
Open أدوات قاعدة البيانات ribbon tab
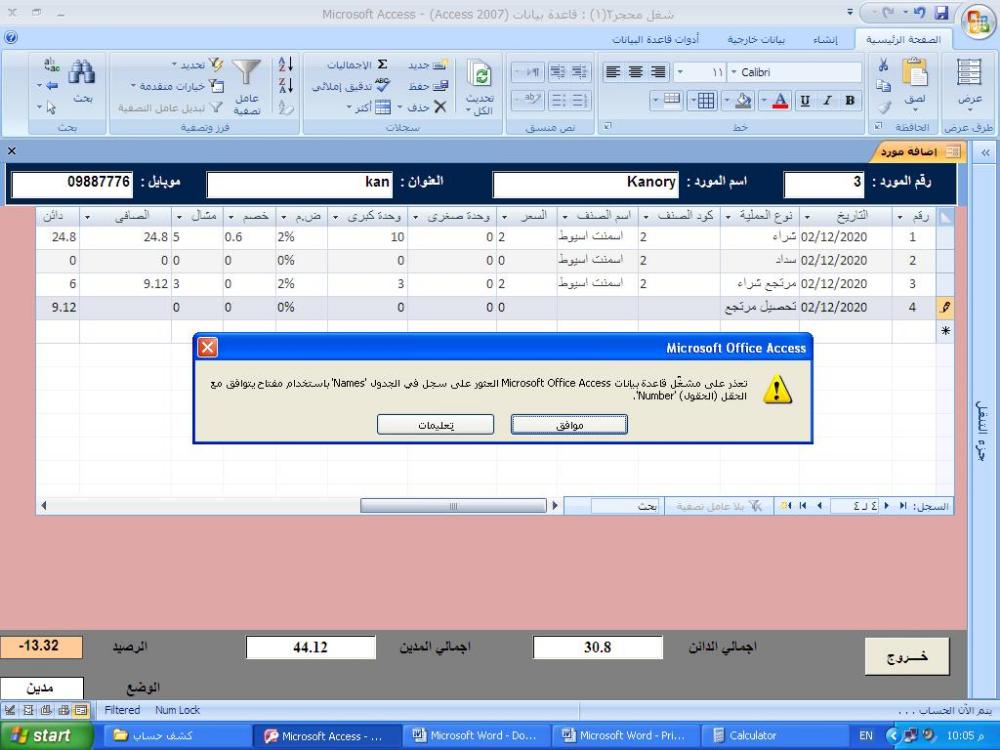(x=656, y=40)
